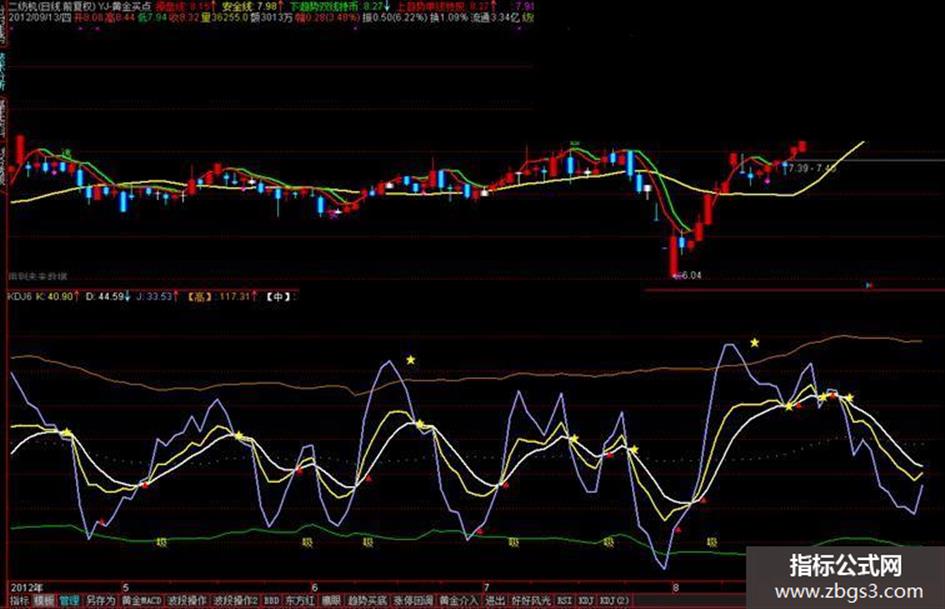Open the 东方红 indicator tab

click(x=300, y=601)
